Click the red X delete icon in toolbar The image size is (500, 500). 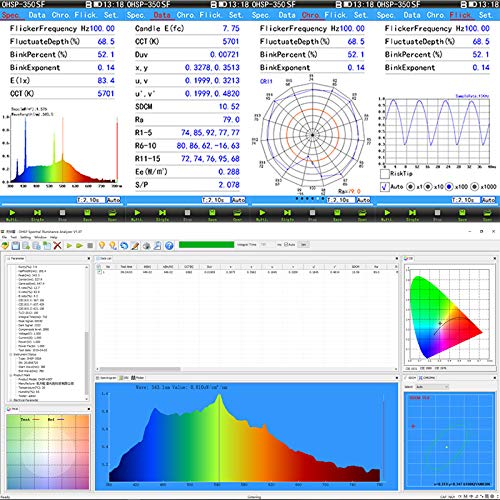(x=57, y=246)
